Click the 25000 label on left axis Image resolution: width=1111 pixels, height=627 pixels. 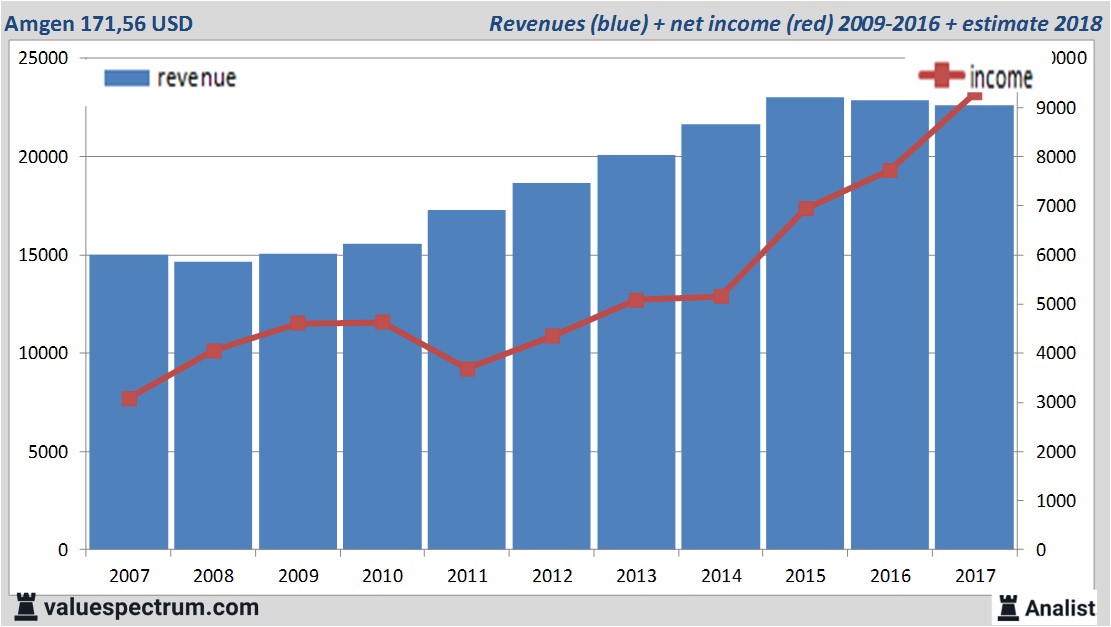point(43,58)
